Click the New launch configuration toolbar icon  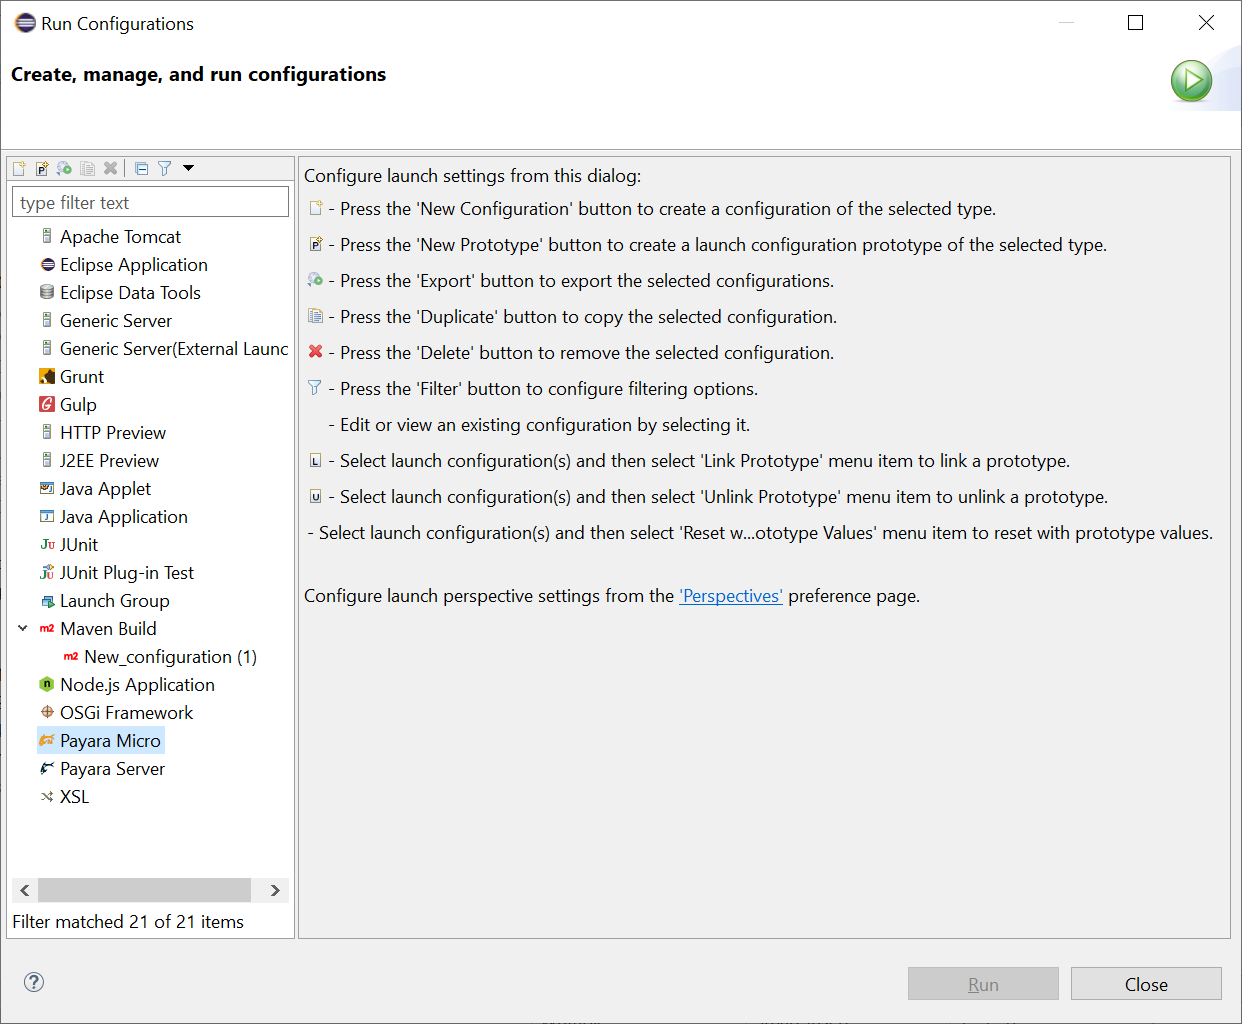click(x=19, y=169)
